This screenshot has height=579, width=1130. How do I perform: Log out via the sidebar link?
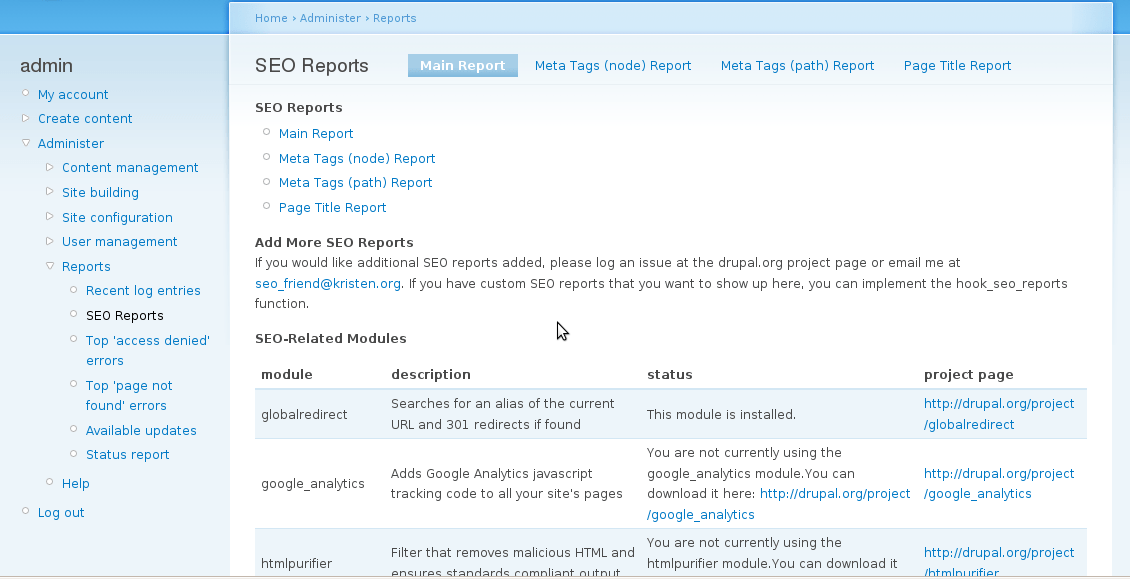coord(61,513)
